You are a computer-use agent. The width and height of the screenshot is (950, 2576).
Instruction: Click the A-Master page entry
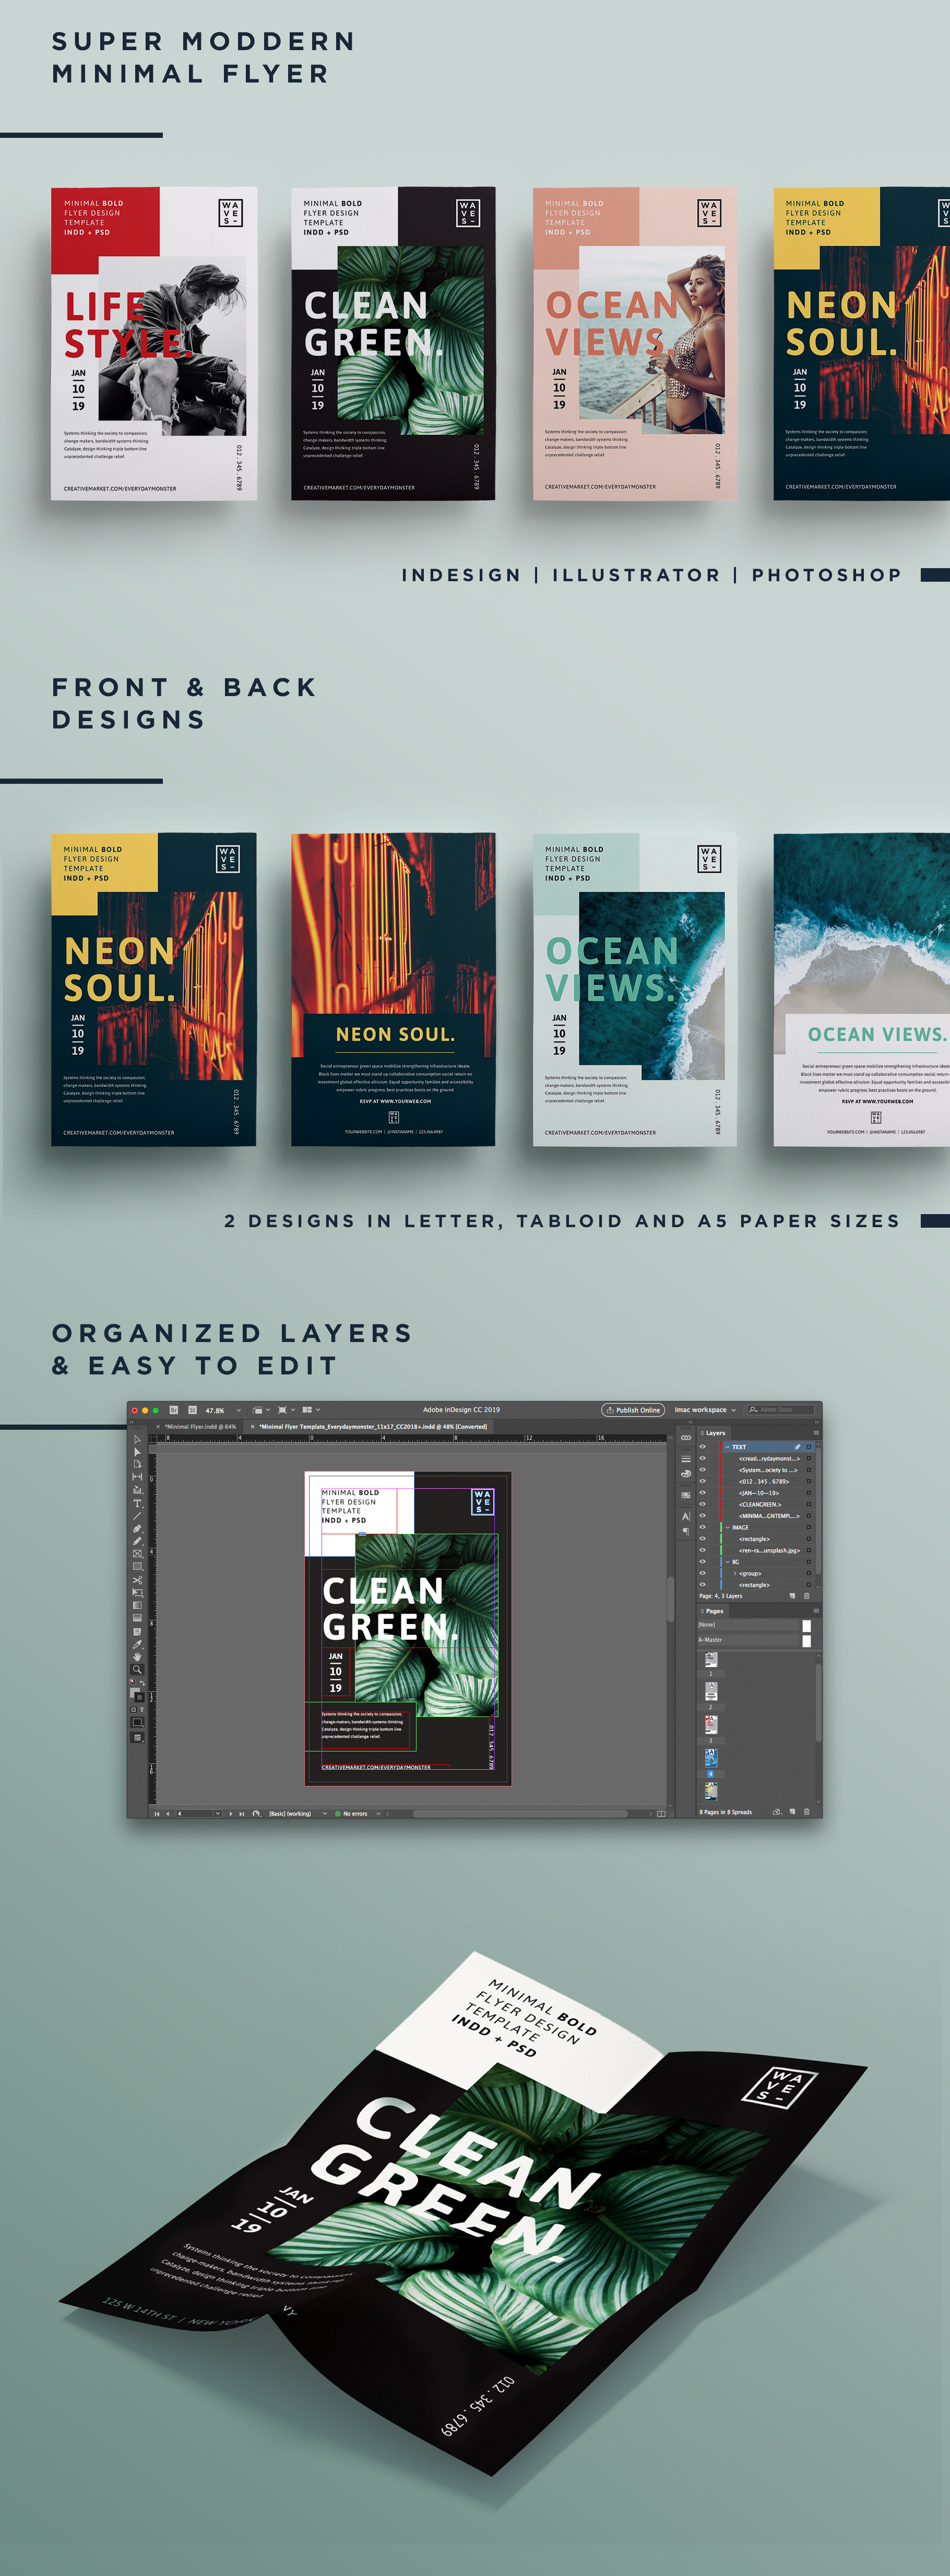point(711,1640)
